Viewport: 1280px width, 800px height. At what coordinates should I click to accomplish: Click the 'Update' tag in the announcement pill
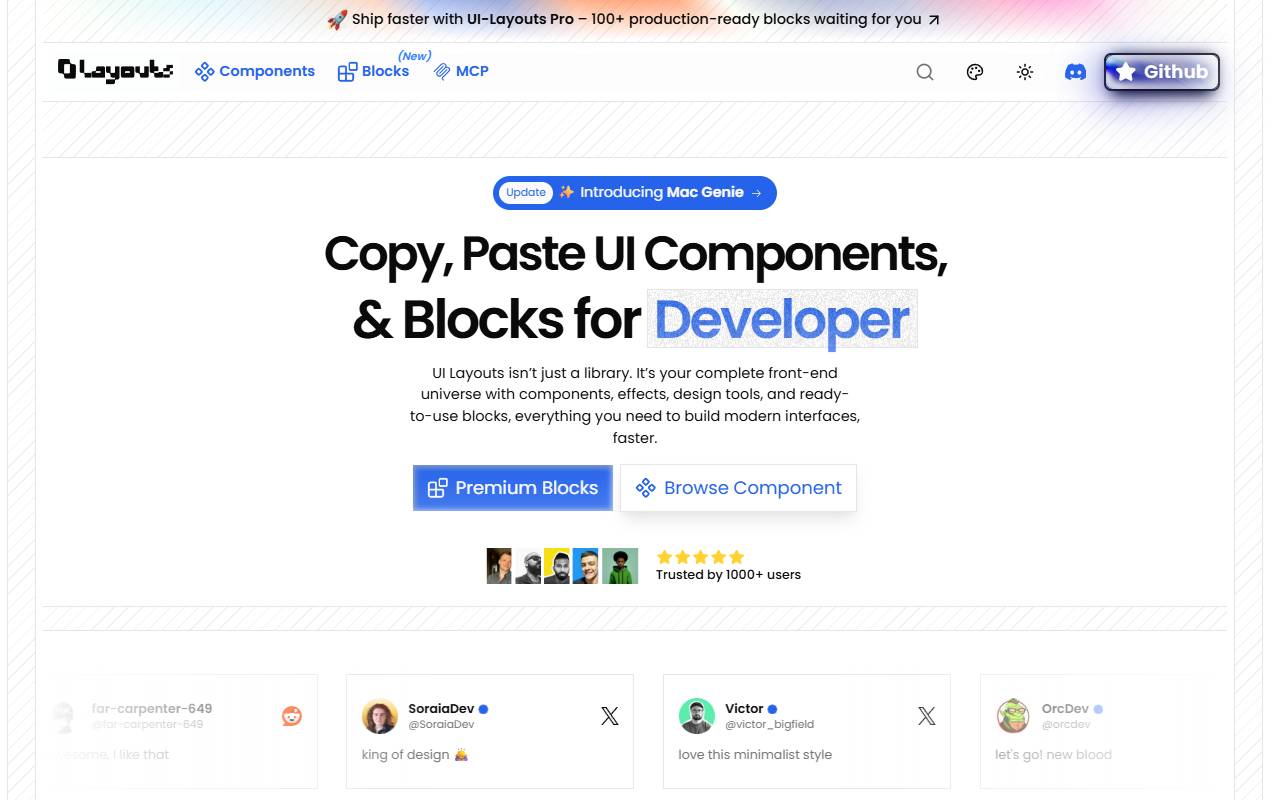point(526,193)
